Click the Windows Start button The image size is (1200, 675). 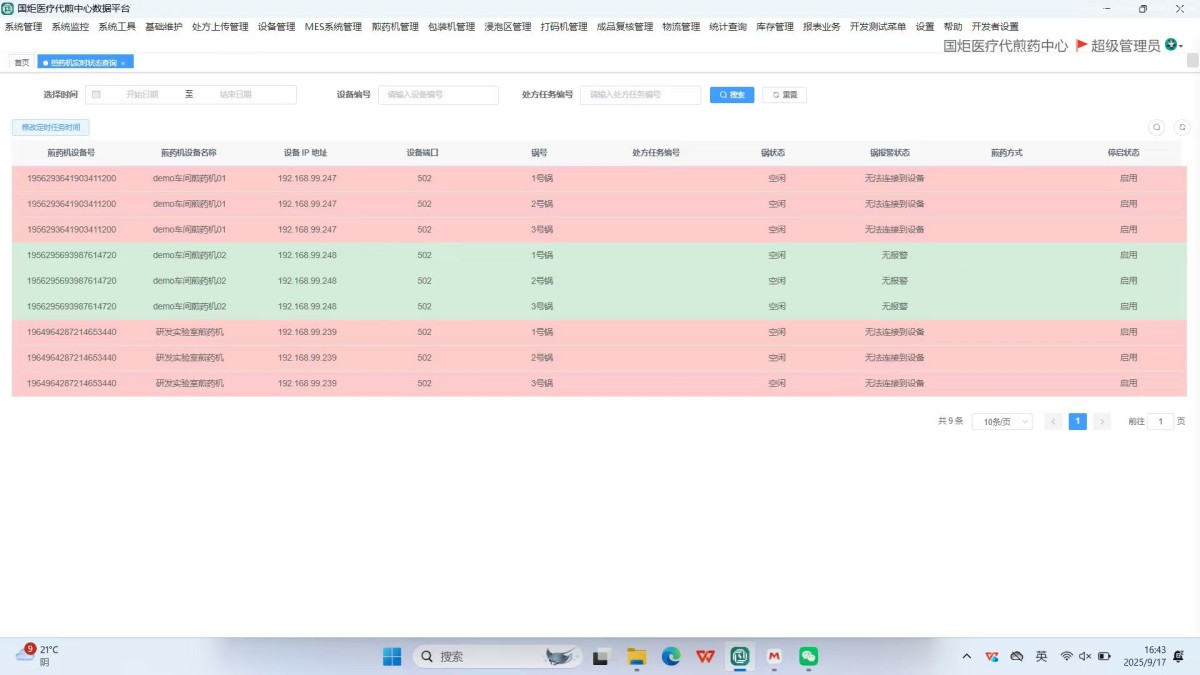(392, 656)
